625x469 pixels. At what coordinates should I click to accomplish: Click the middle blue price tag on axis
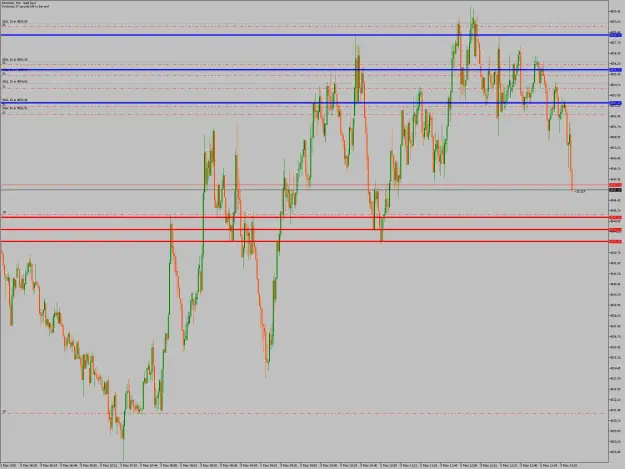(615, 70)
